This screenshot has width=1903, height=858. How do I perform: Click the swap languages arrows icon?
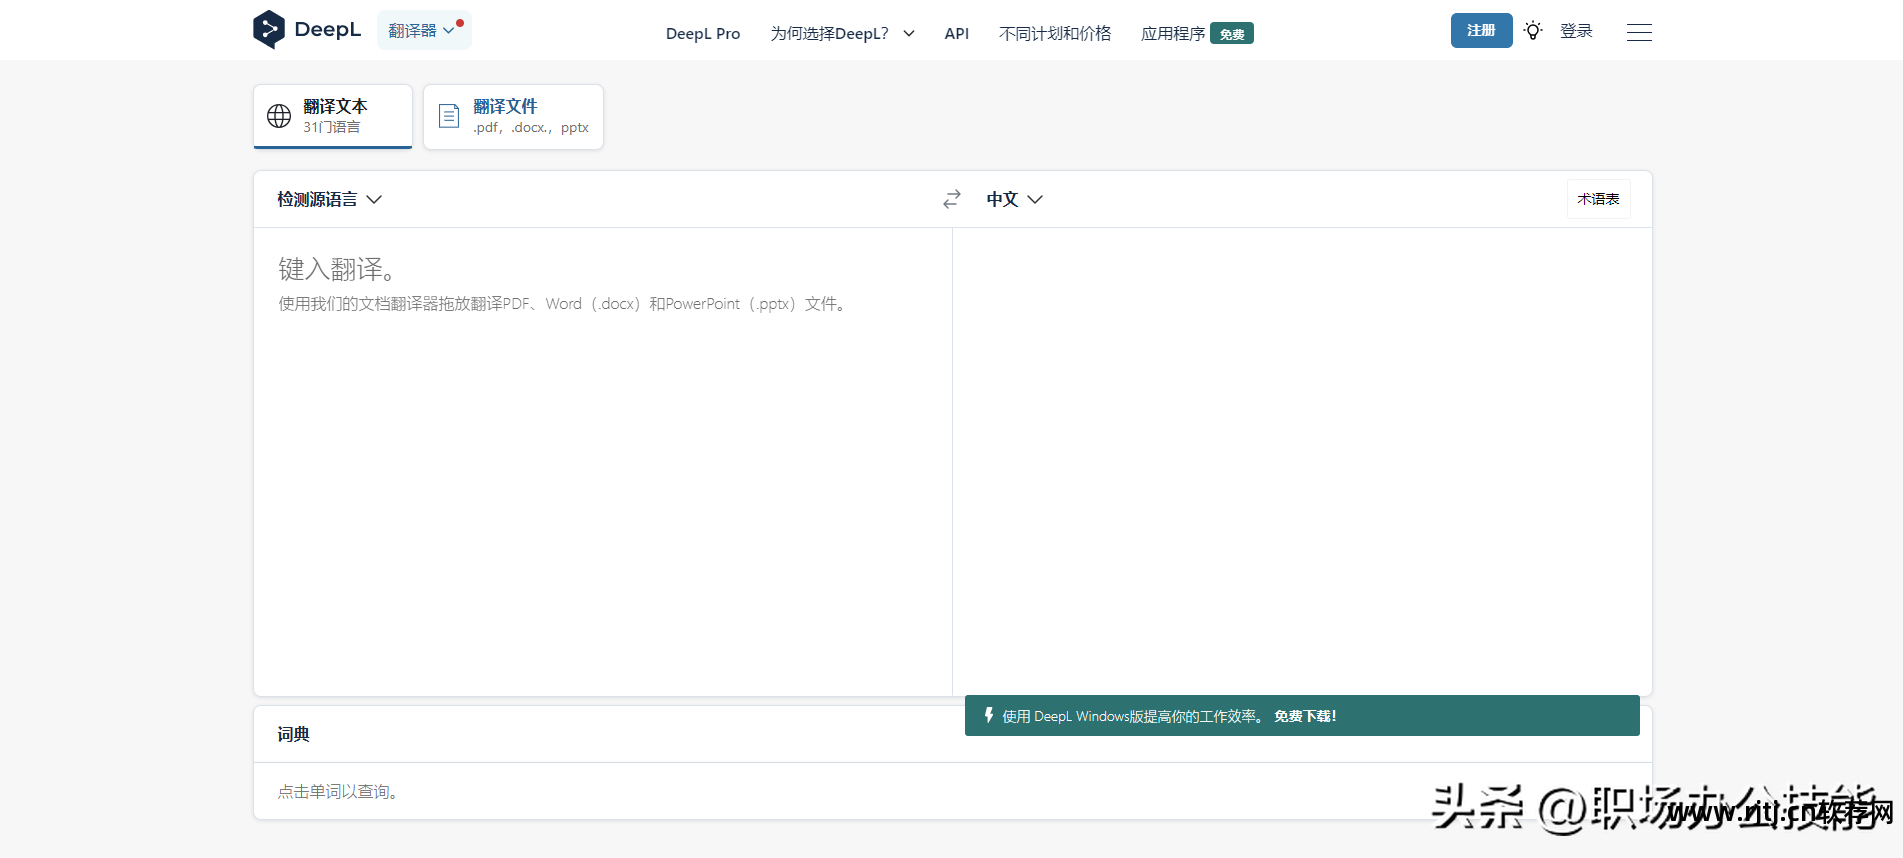951,199
